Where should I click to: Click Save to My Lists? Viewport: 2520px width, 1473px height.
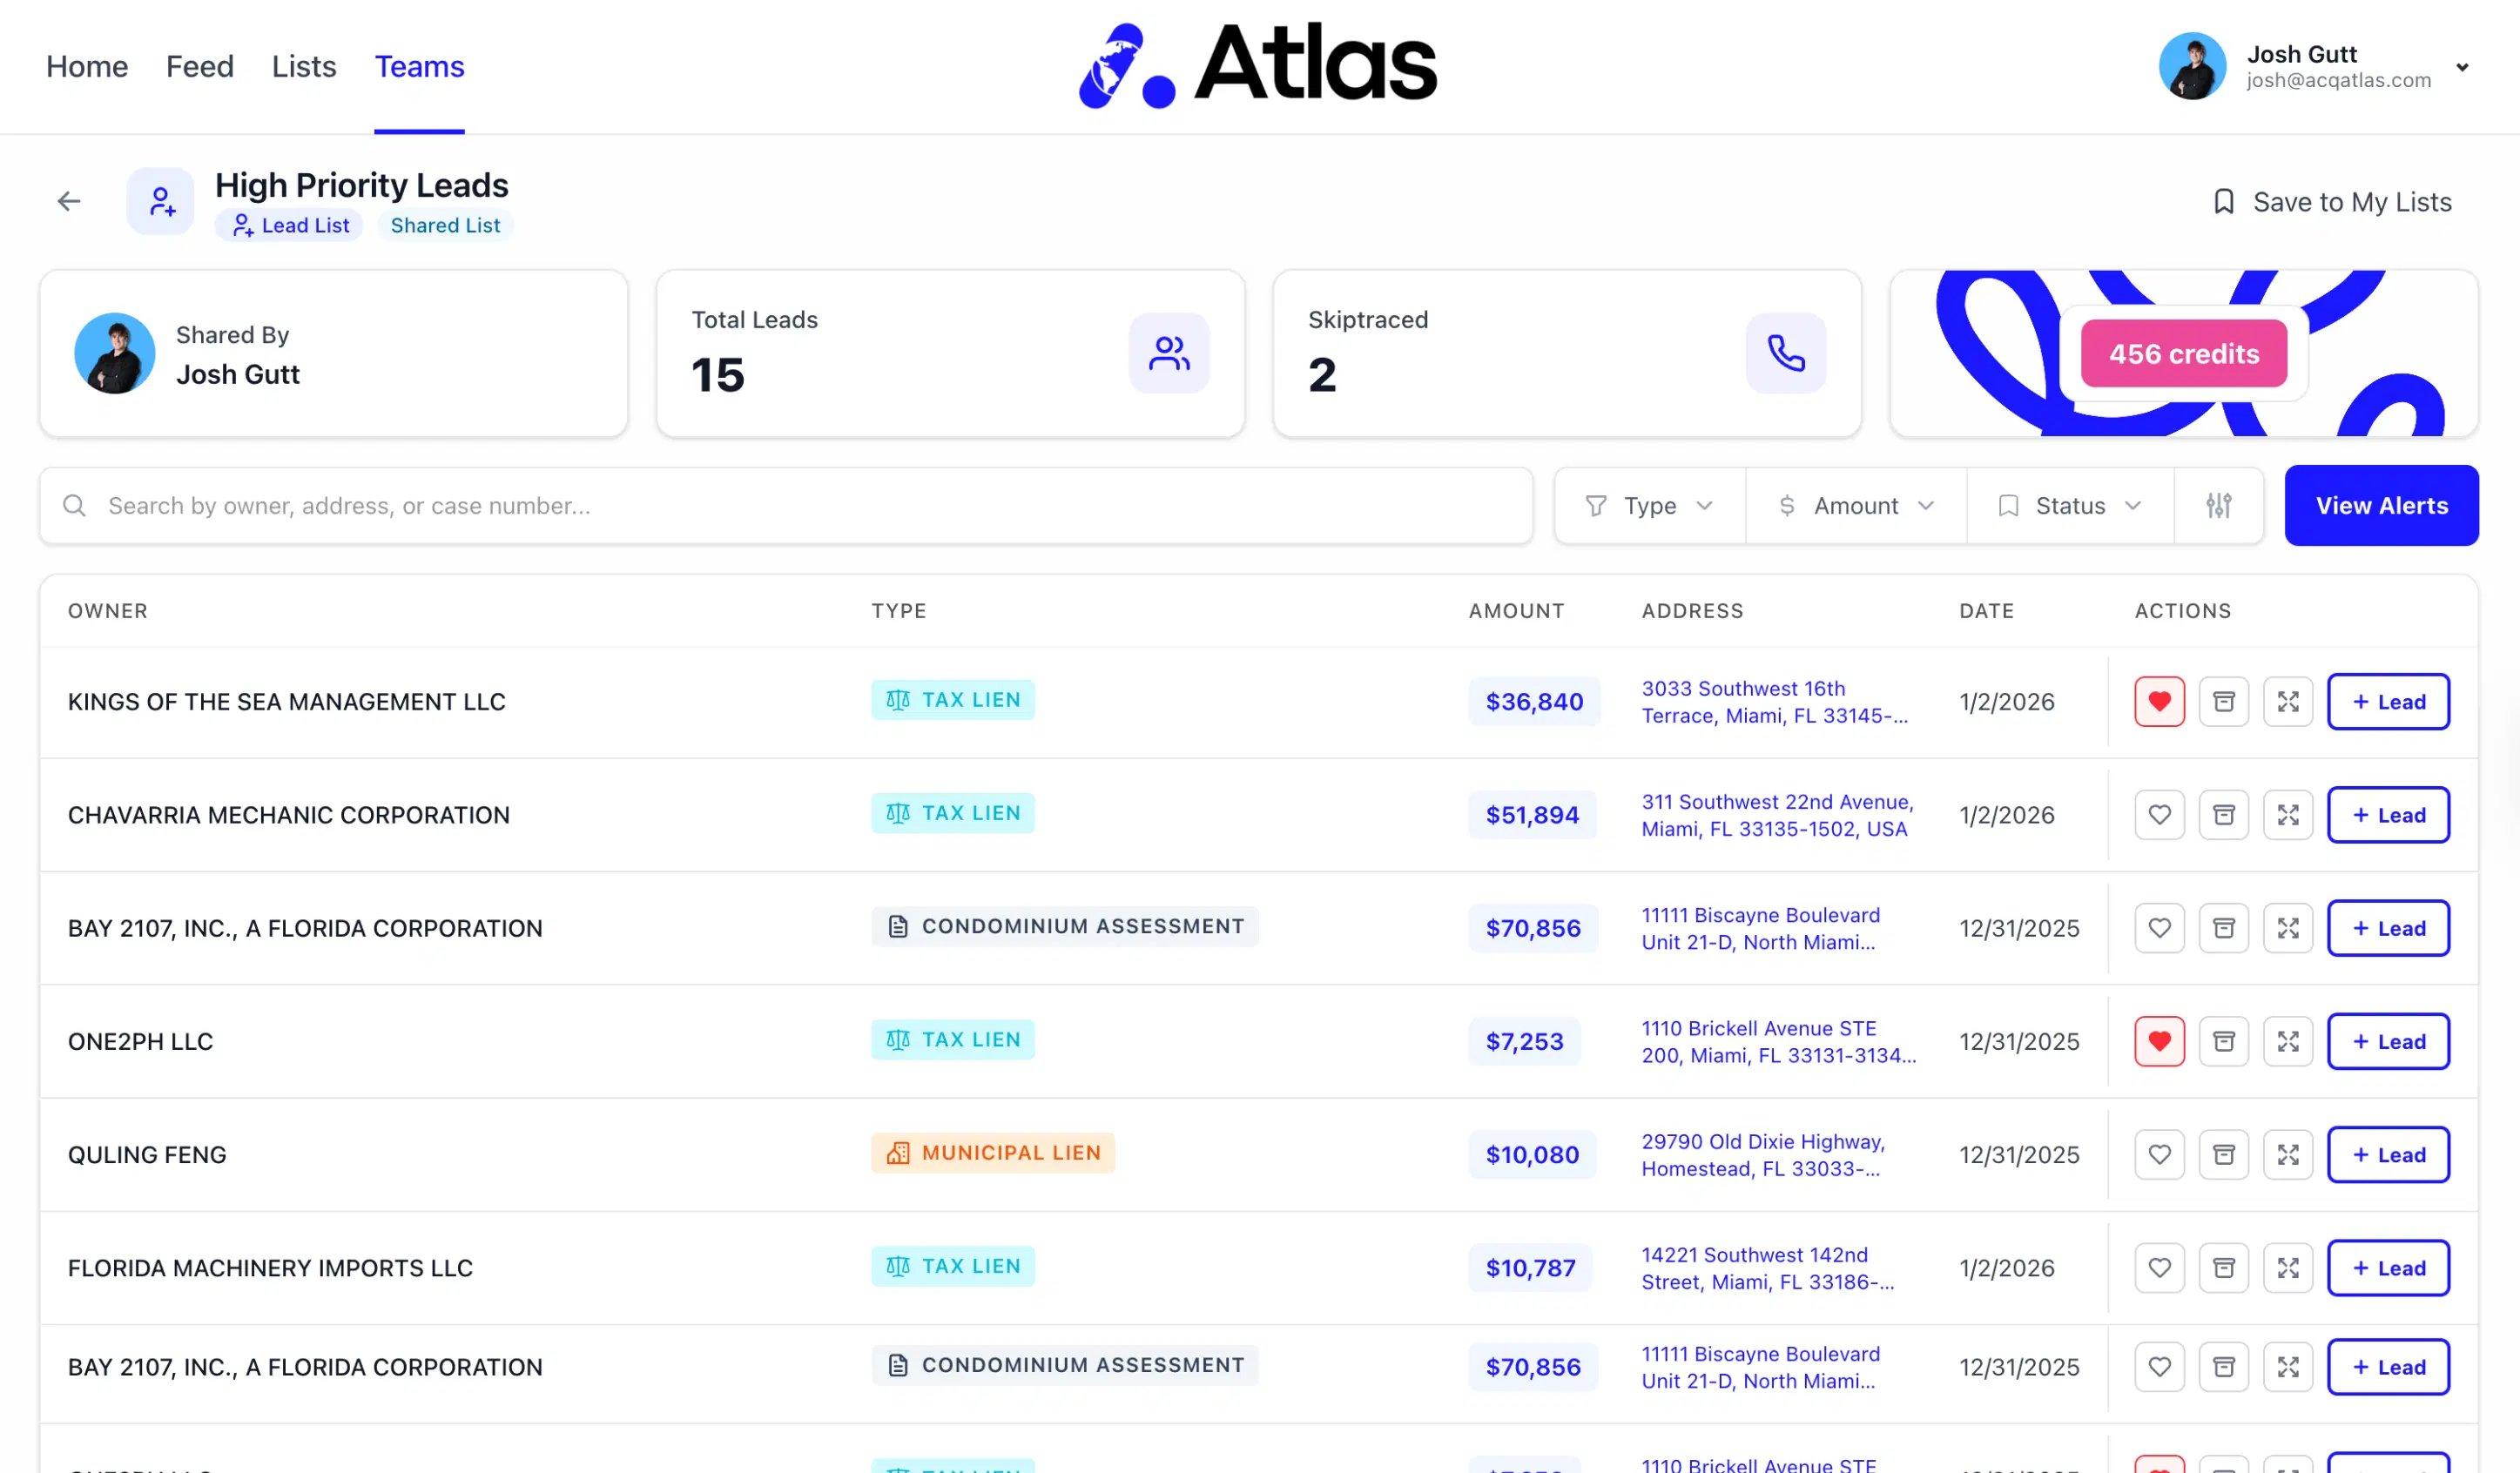(2331, 202)
